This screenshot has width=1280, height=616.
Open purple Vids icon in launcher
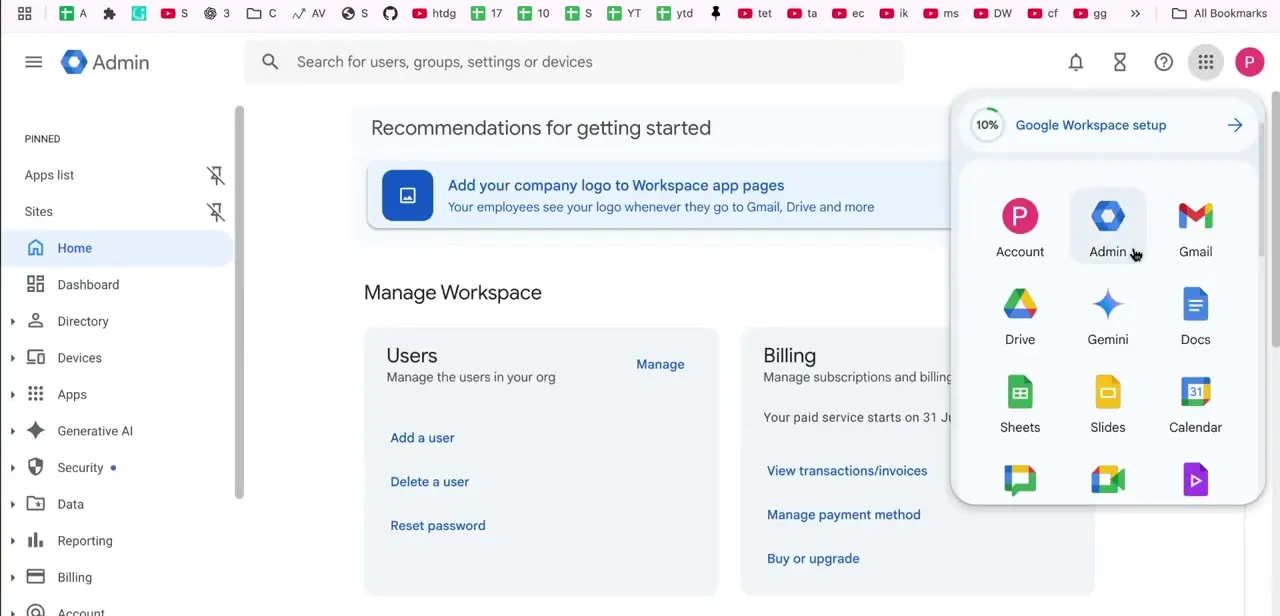click(x=1196, y=481)
